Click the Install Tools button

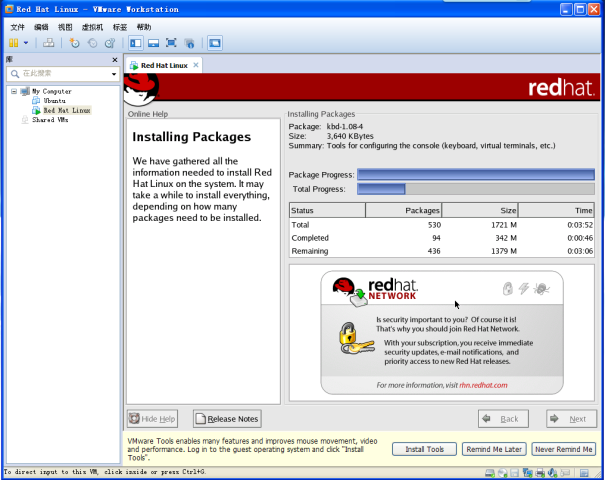(x=424, y=449)
